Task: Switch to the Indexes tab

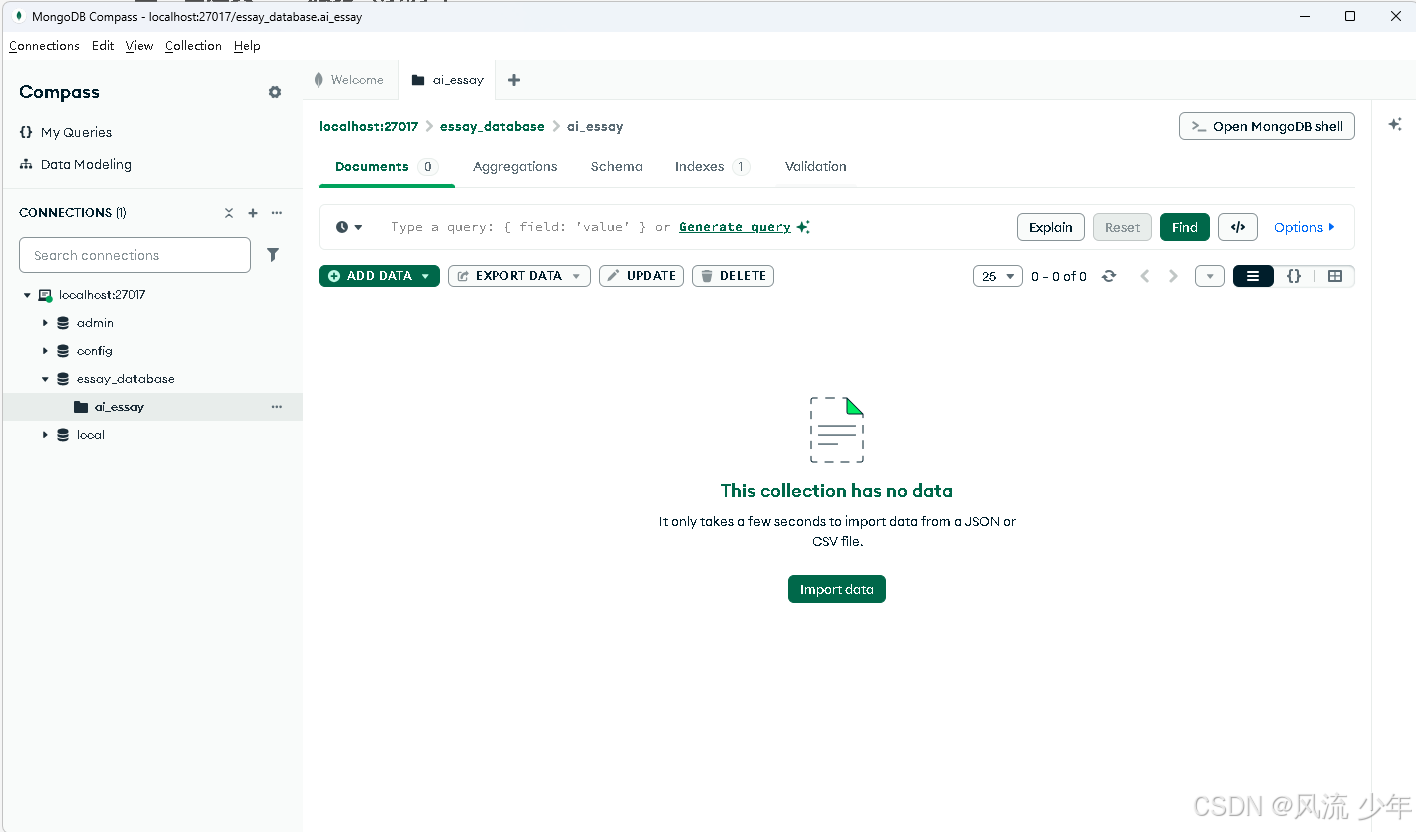Action: click(712, 167)
